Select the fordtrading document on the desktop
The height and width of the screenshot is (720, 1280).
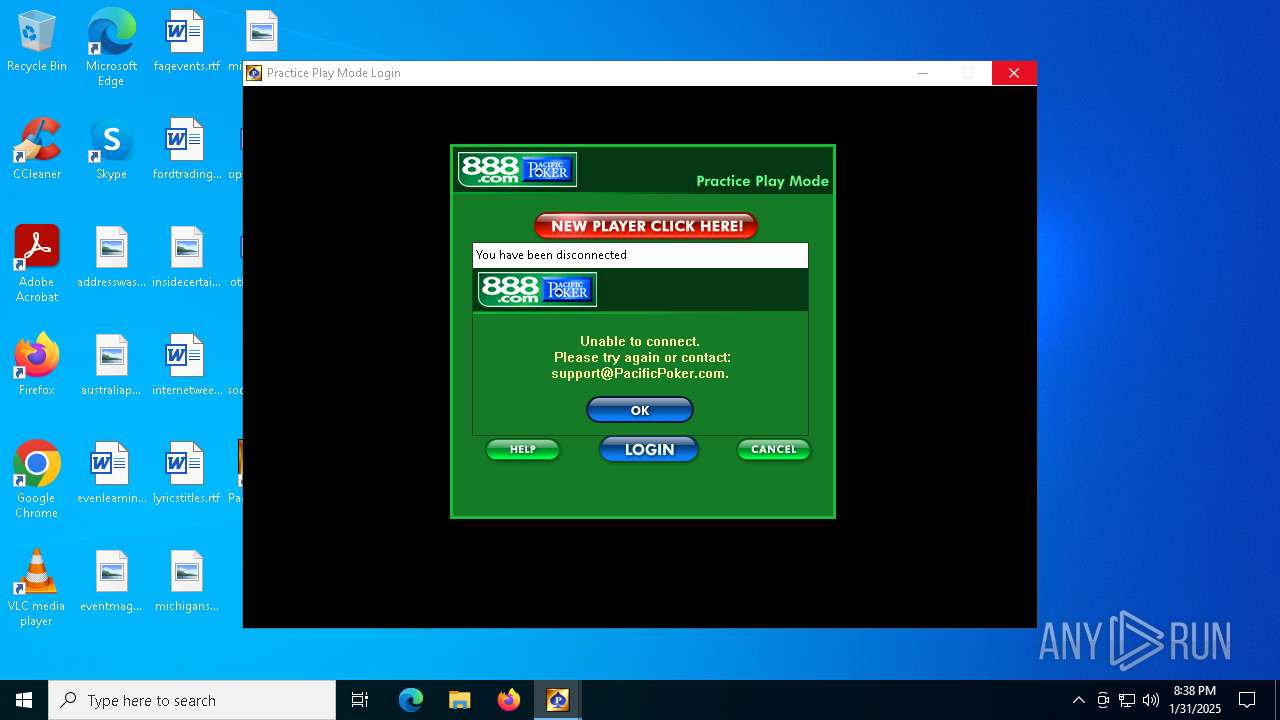[186, 150]
